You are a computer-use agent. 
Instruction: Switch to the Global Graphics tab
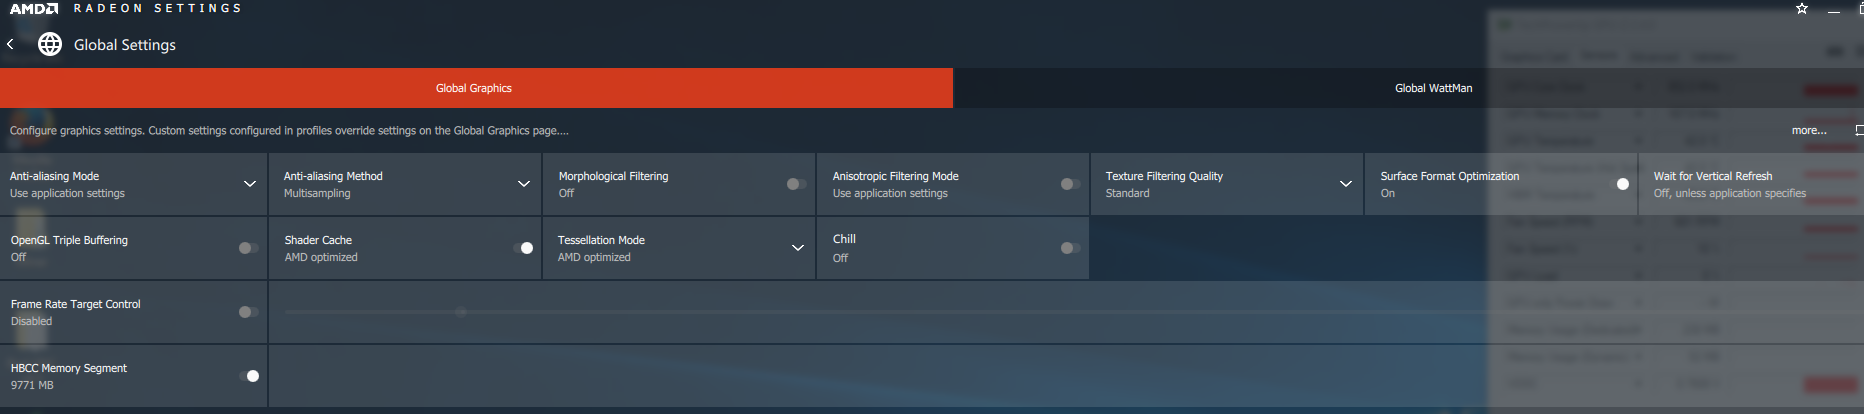pos(476,88)
